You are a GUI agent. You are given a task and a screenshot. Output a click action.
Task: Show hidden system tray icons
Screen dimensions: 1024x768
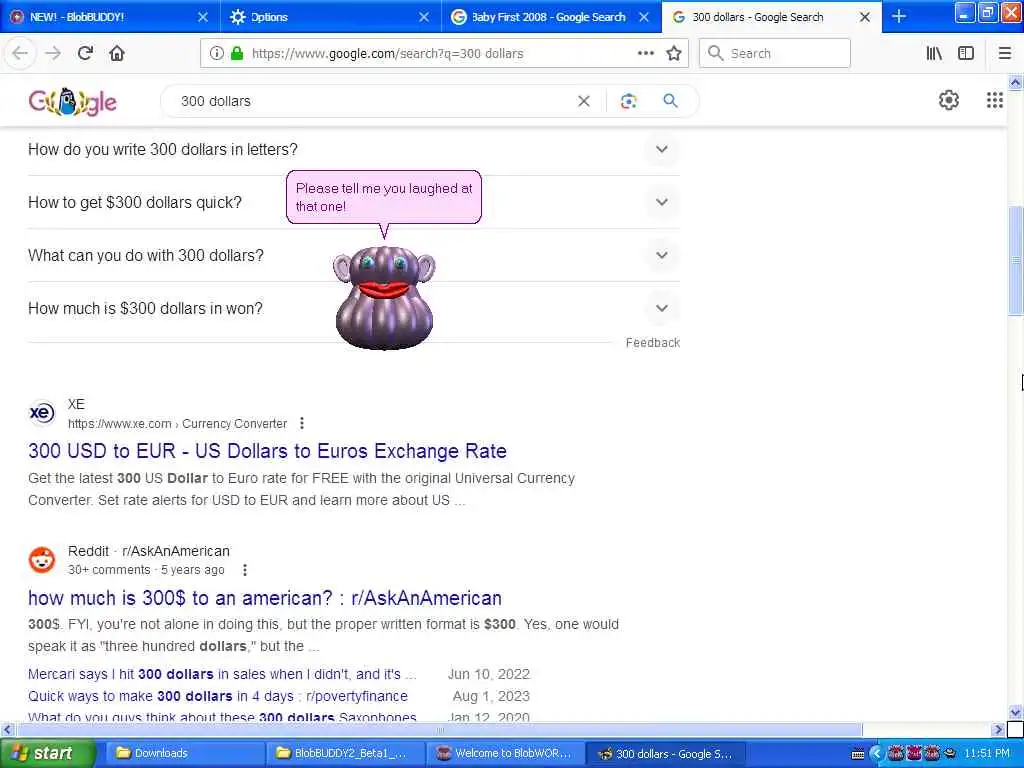click(x=876, y=754)
